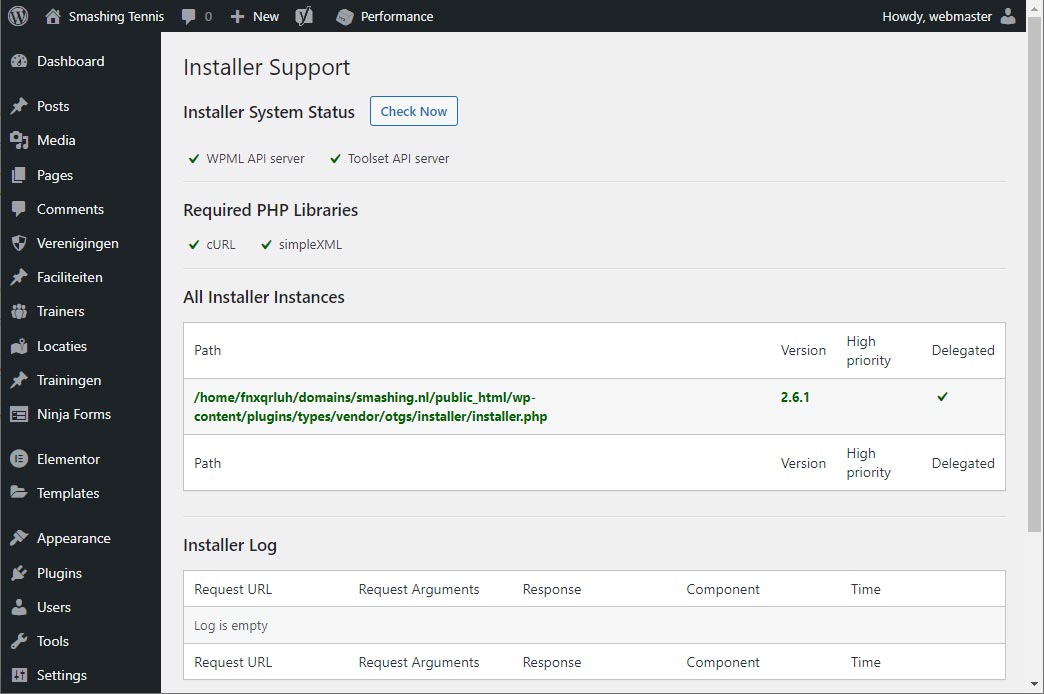Click the Comments speech bubble sidebar icon
Screen dimensions: 1044x694
point(19,209)
